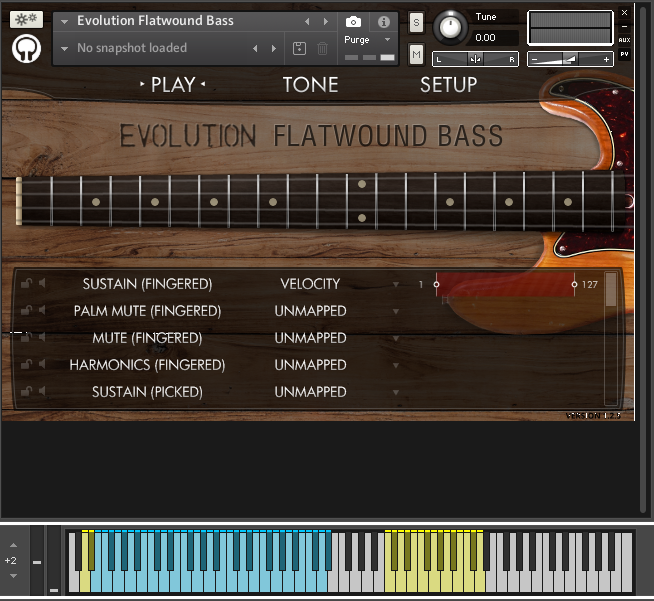The image size is (654, 601).
Task: Open the instrument name dropdown menu
Action: click(x=64, y=21)
